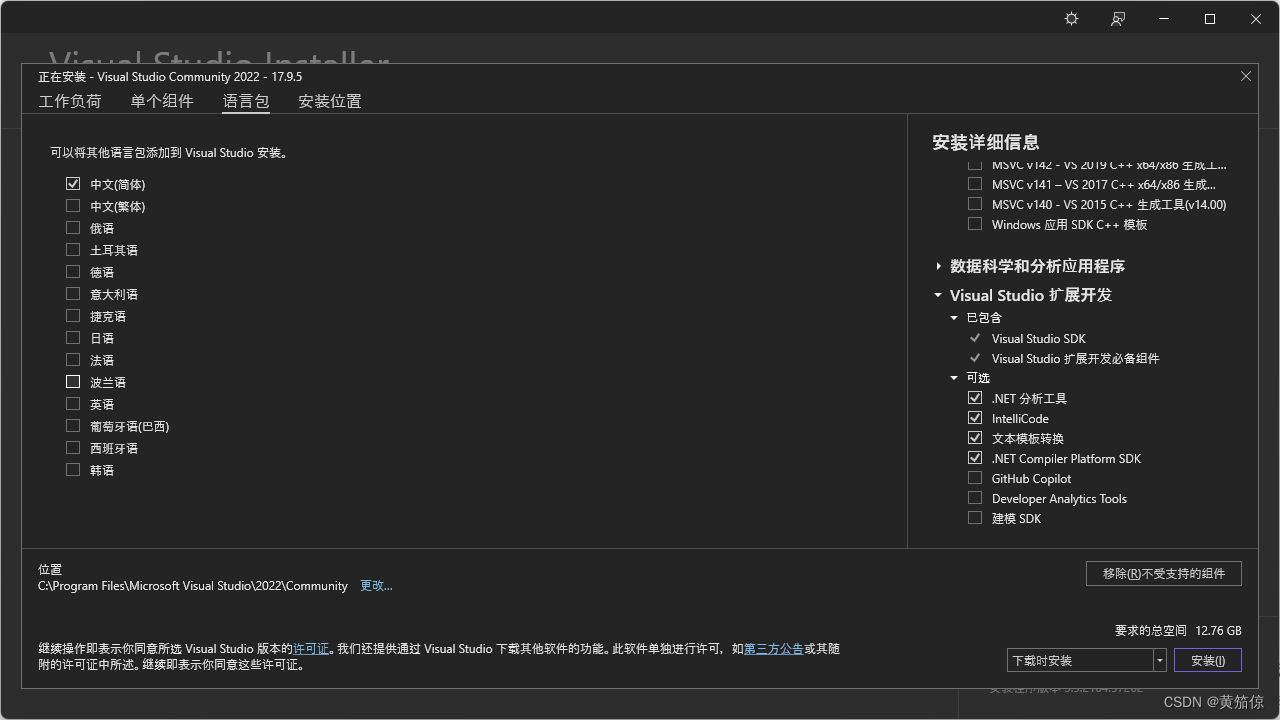Close the installation dialog with X

(1246, 76)
